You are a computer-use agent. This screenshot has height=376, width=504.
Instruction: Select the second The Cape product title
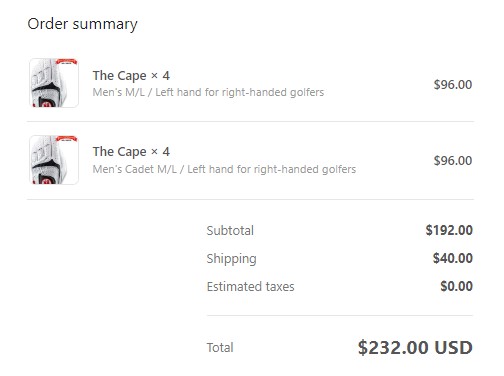pyautogui.click(x=119, y=152)
